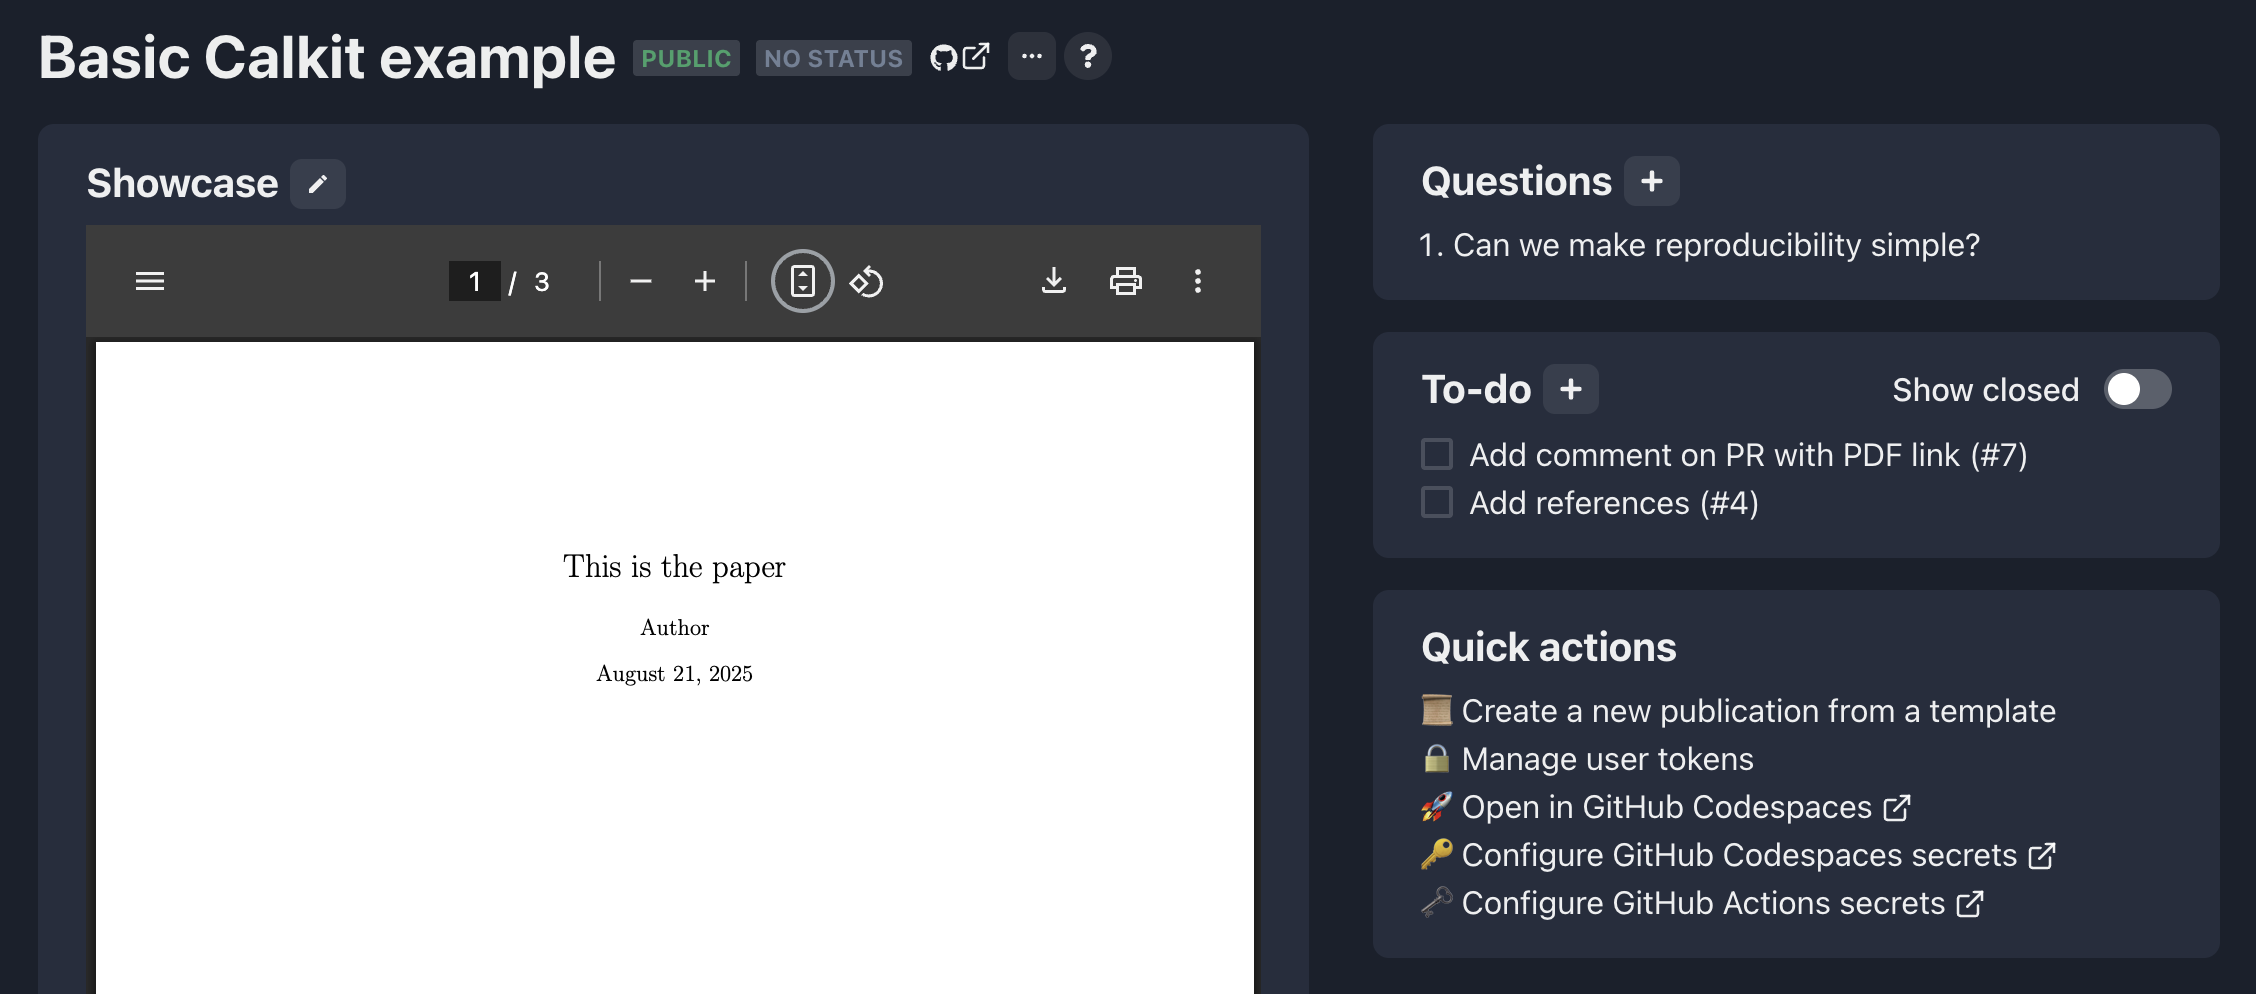Check the 'Add references (#4)' box
2256x994 pixels.
[1437, 502]
